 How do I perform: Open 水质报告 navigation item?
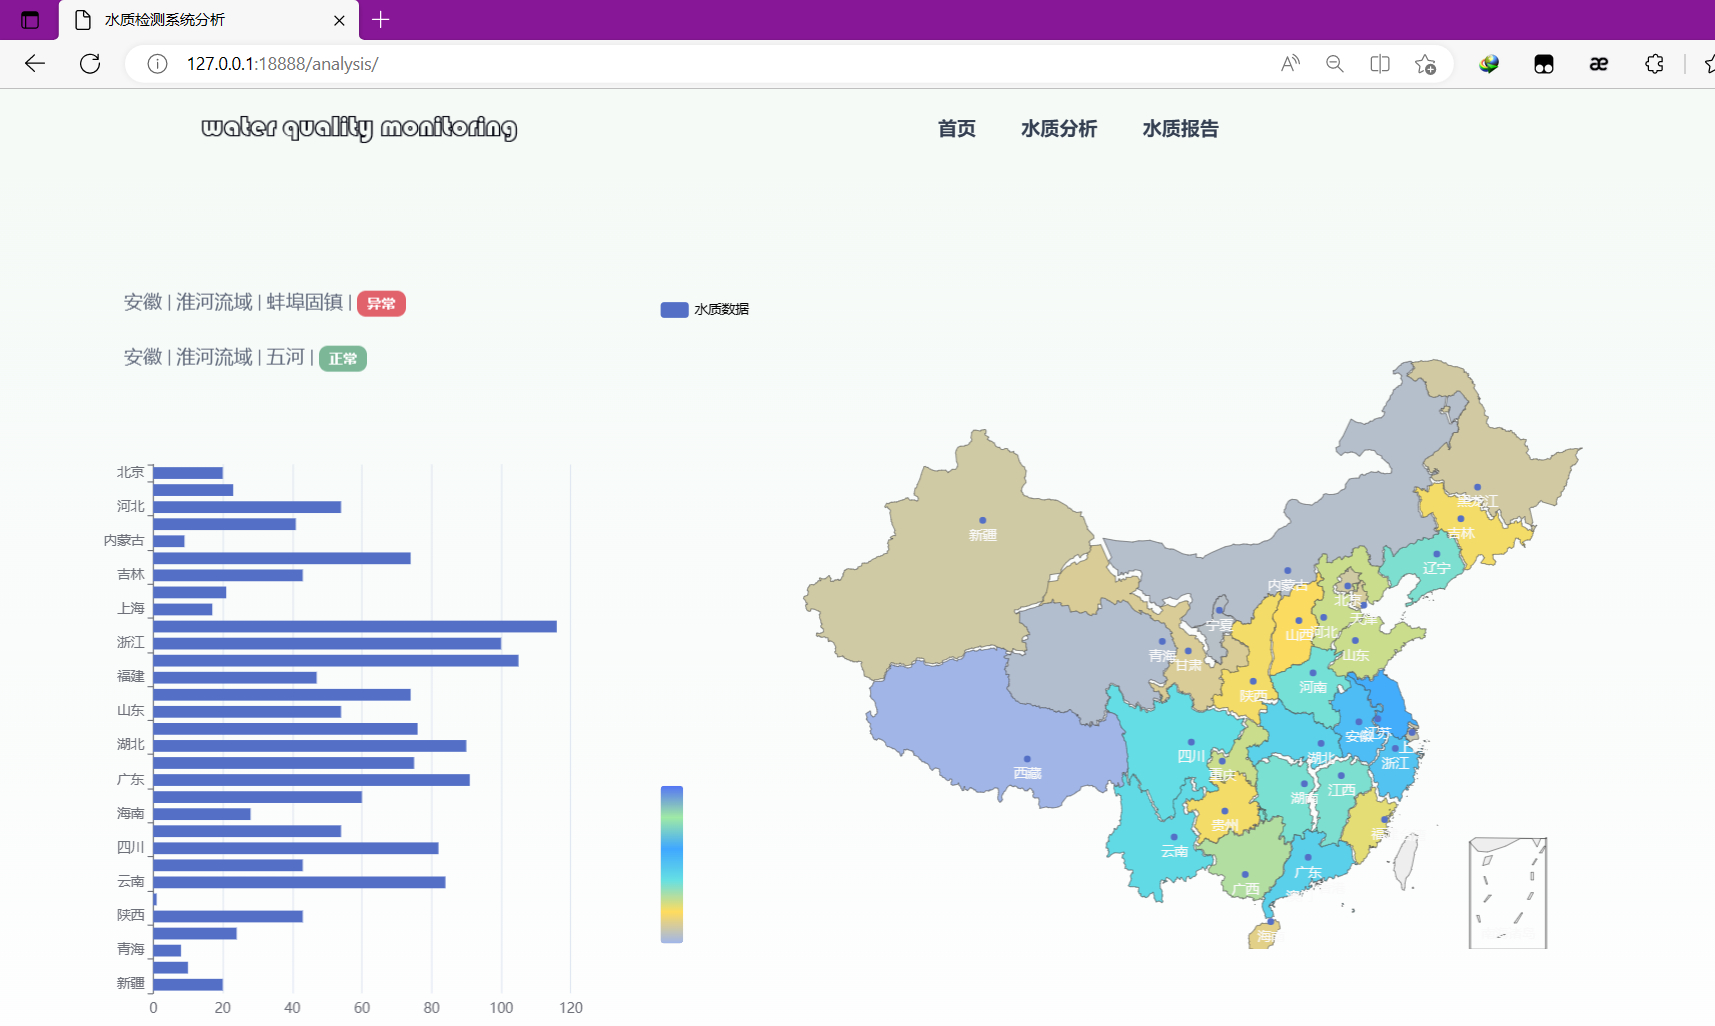pyautogui.click(x=1181, y=129)
